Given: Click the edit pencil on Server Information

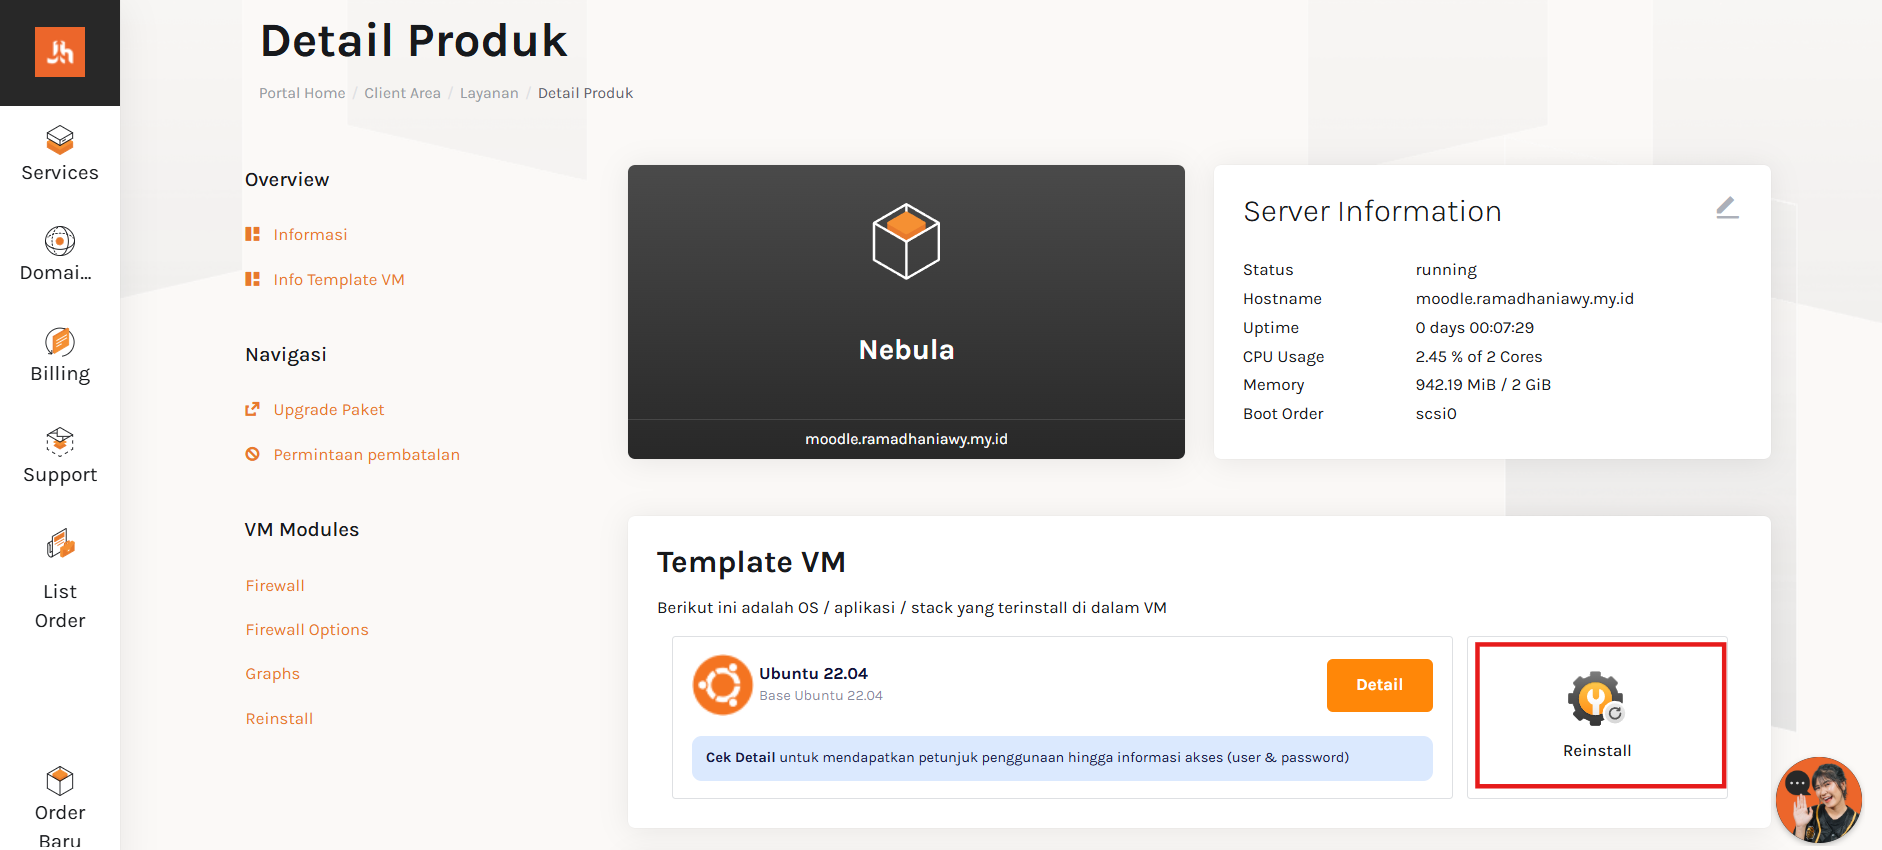Looking at the screenshot, I should (x=1727, y=207).
